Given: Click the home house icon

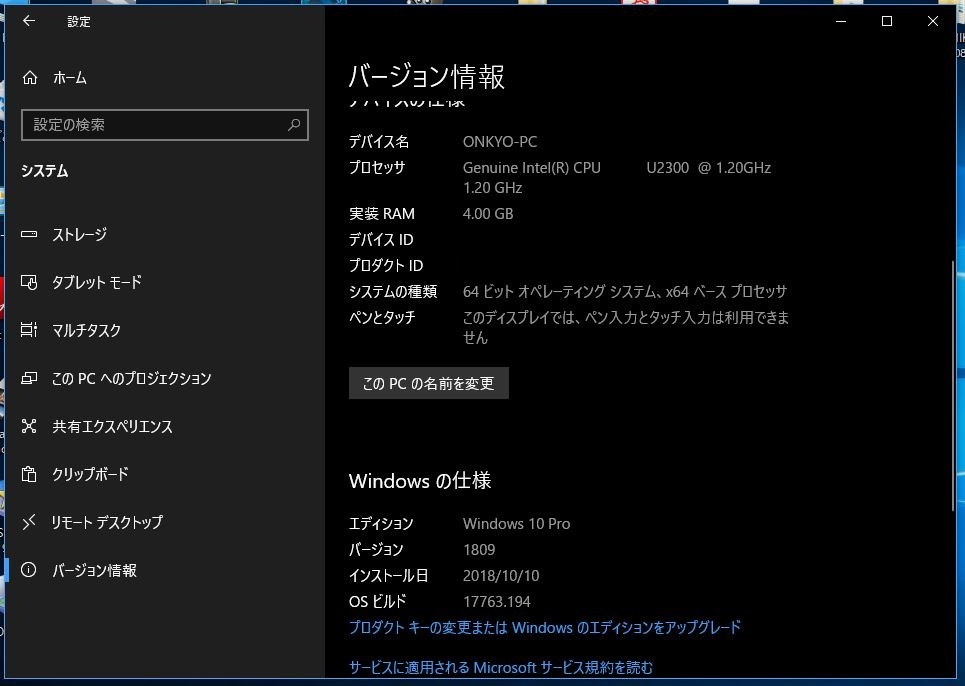Looking at the screenshot, I should tap(30, 78).
